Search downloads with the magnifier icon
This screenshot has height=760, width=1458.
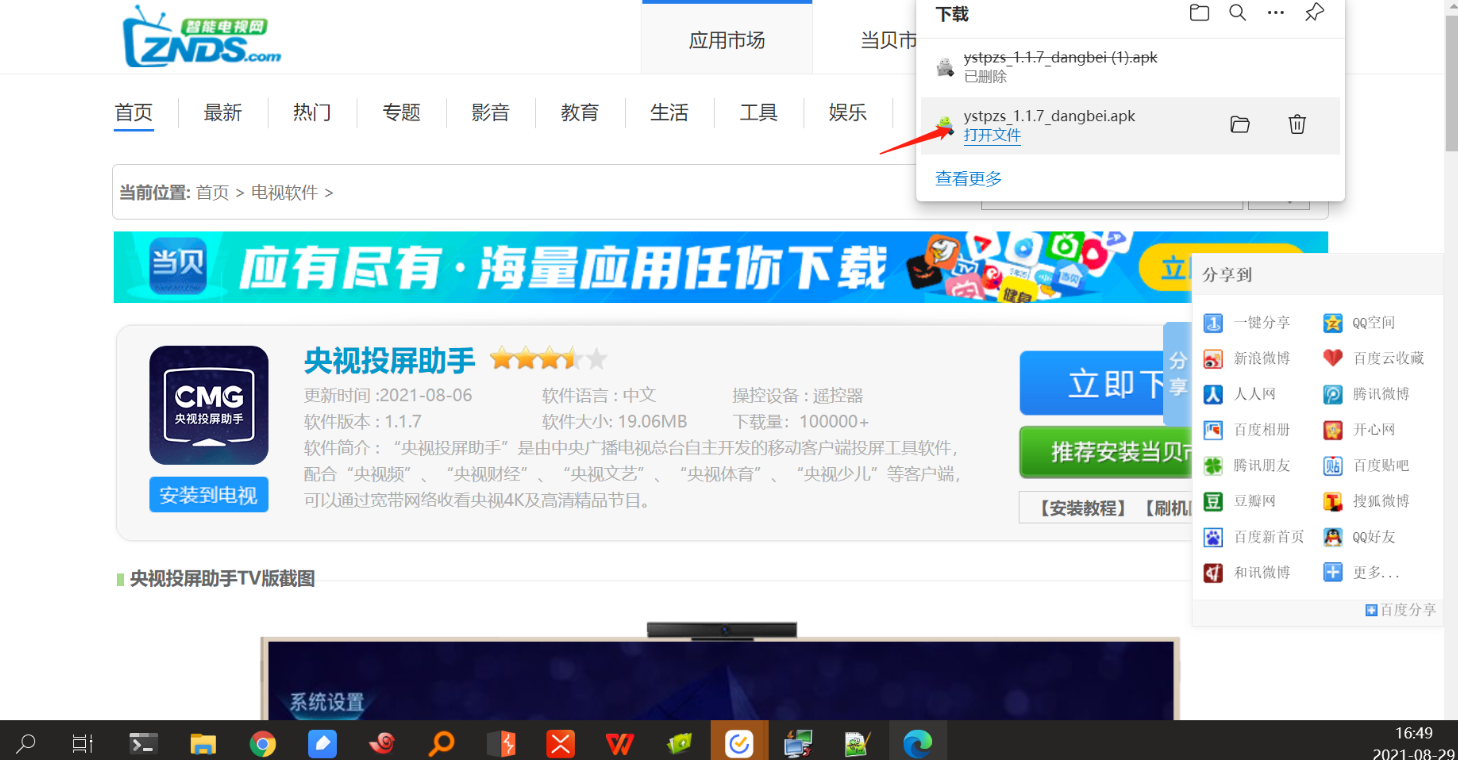click(x=1237, y=13)
